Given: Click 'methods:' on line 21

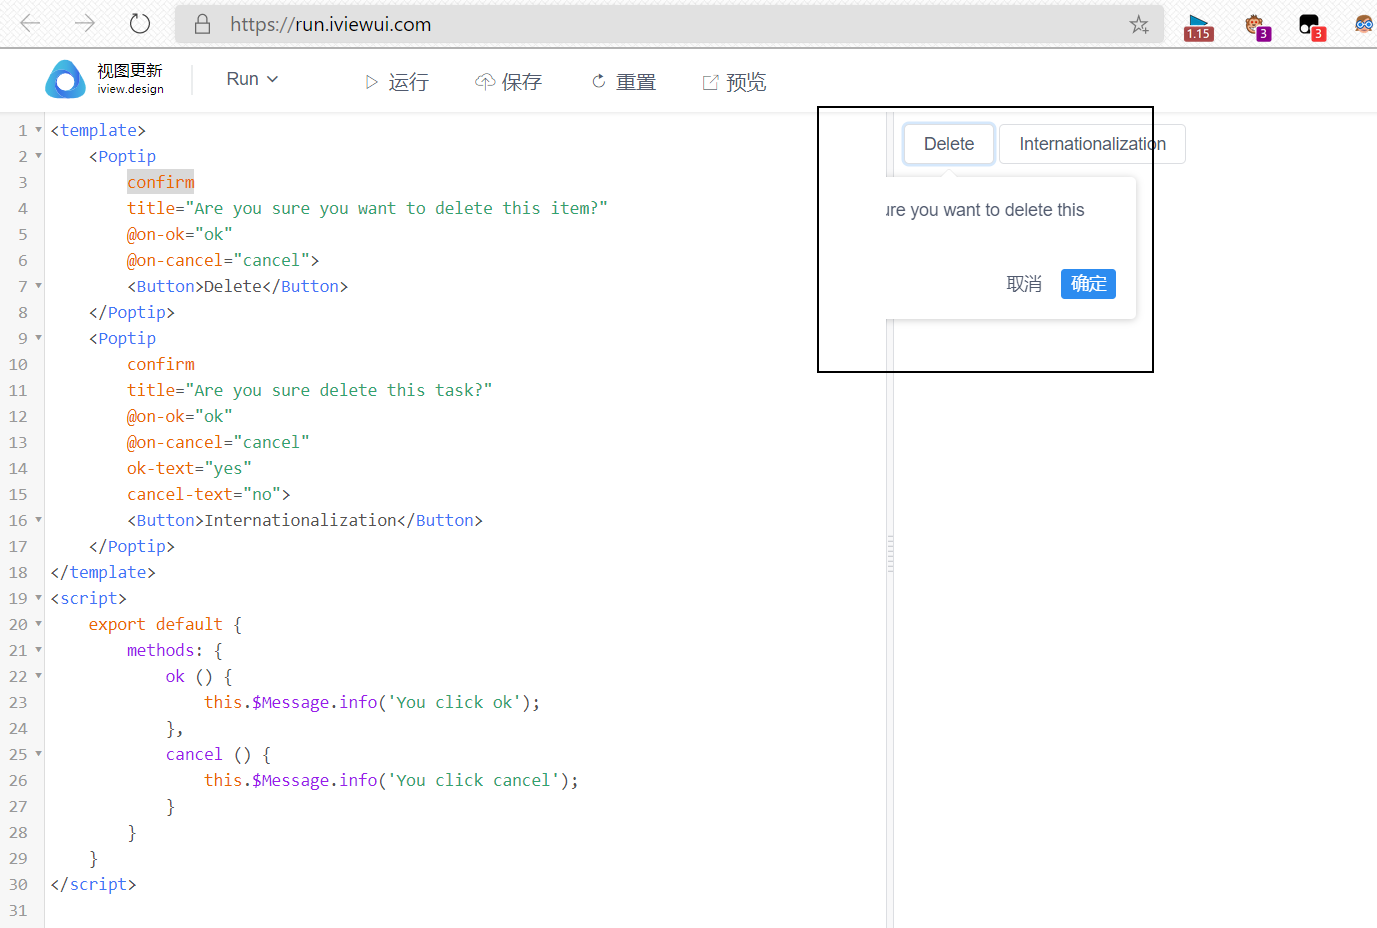Looking at the screenshot, I should click(165, 650).
